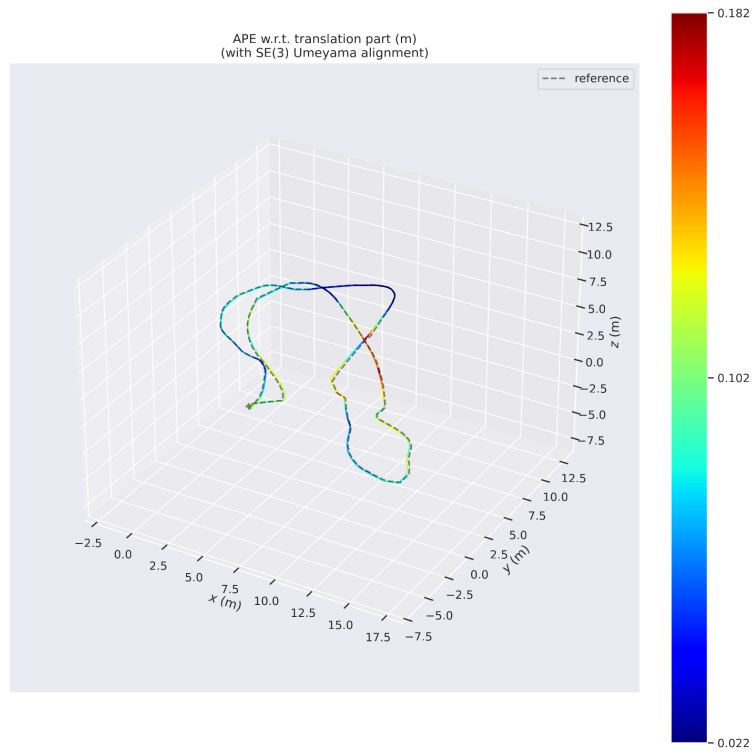The image size is (754, 755).
Task: Click the "x (m)" axis label
Action: click(x=225, y=601)
